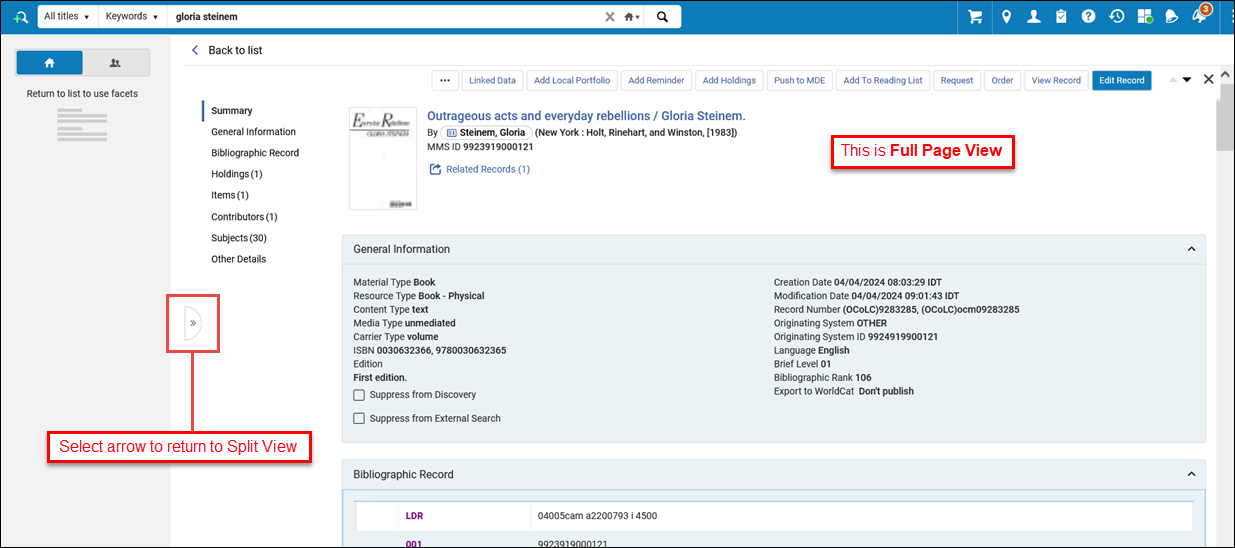
Task: Toggle Suppress from External Search checkbox
Action: pyautogui.click(x=359, y=418)
